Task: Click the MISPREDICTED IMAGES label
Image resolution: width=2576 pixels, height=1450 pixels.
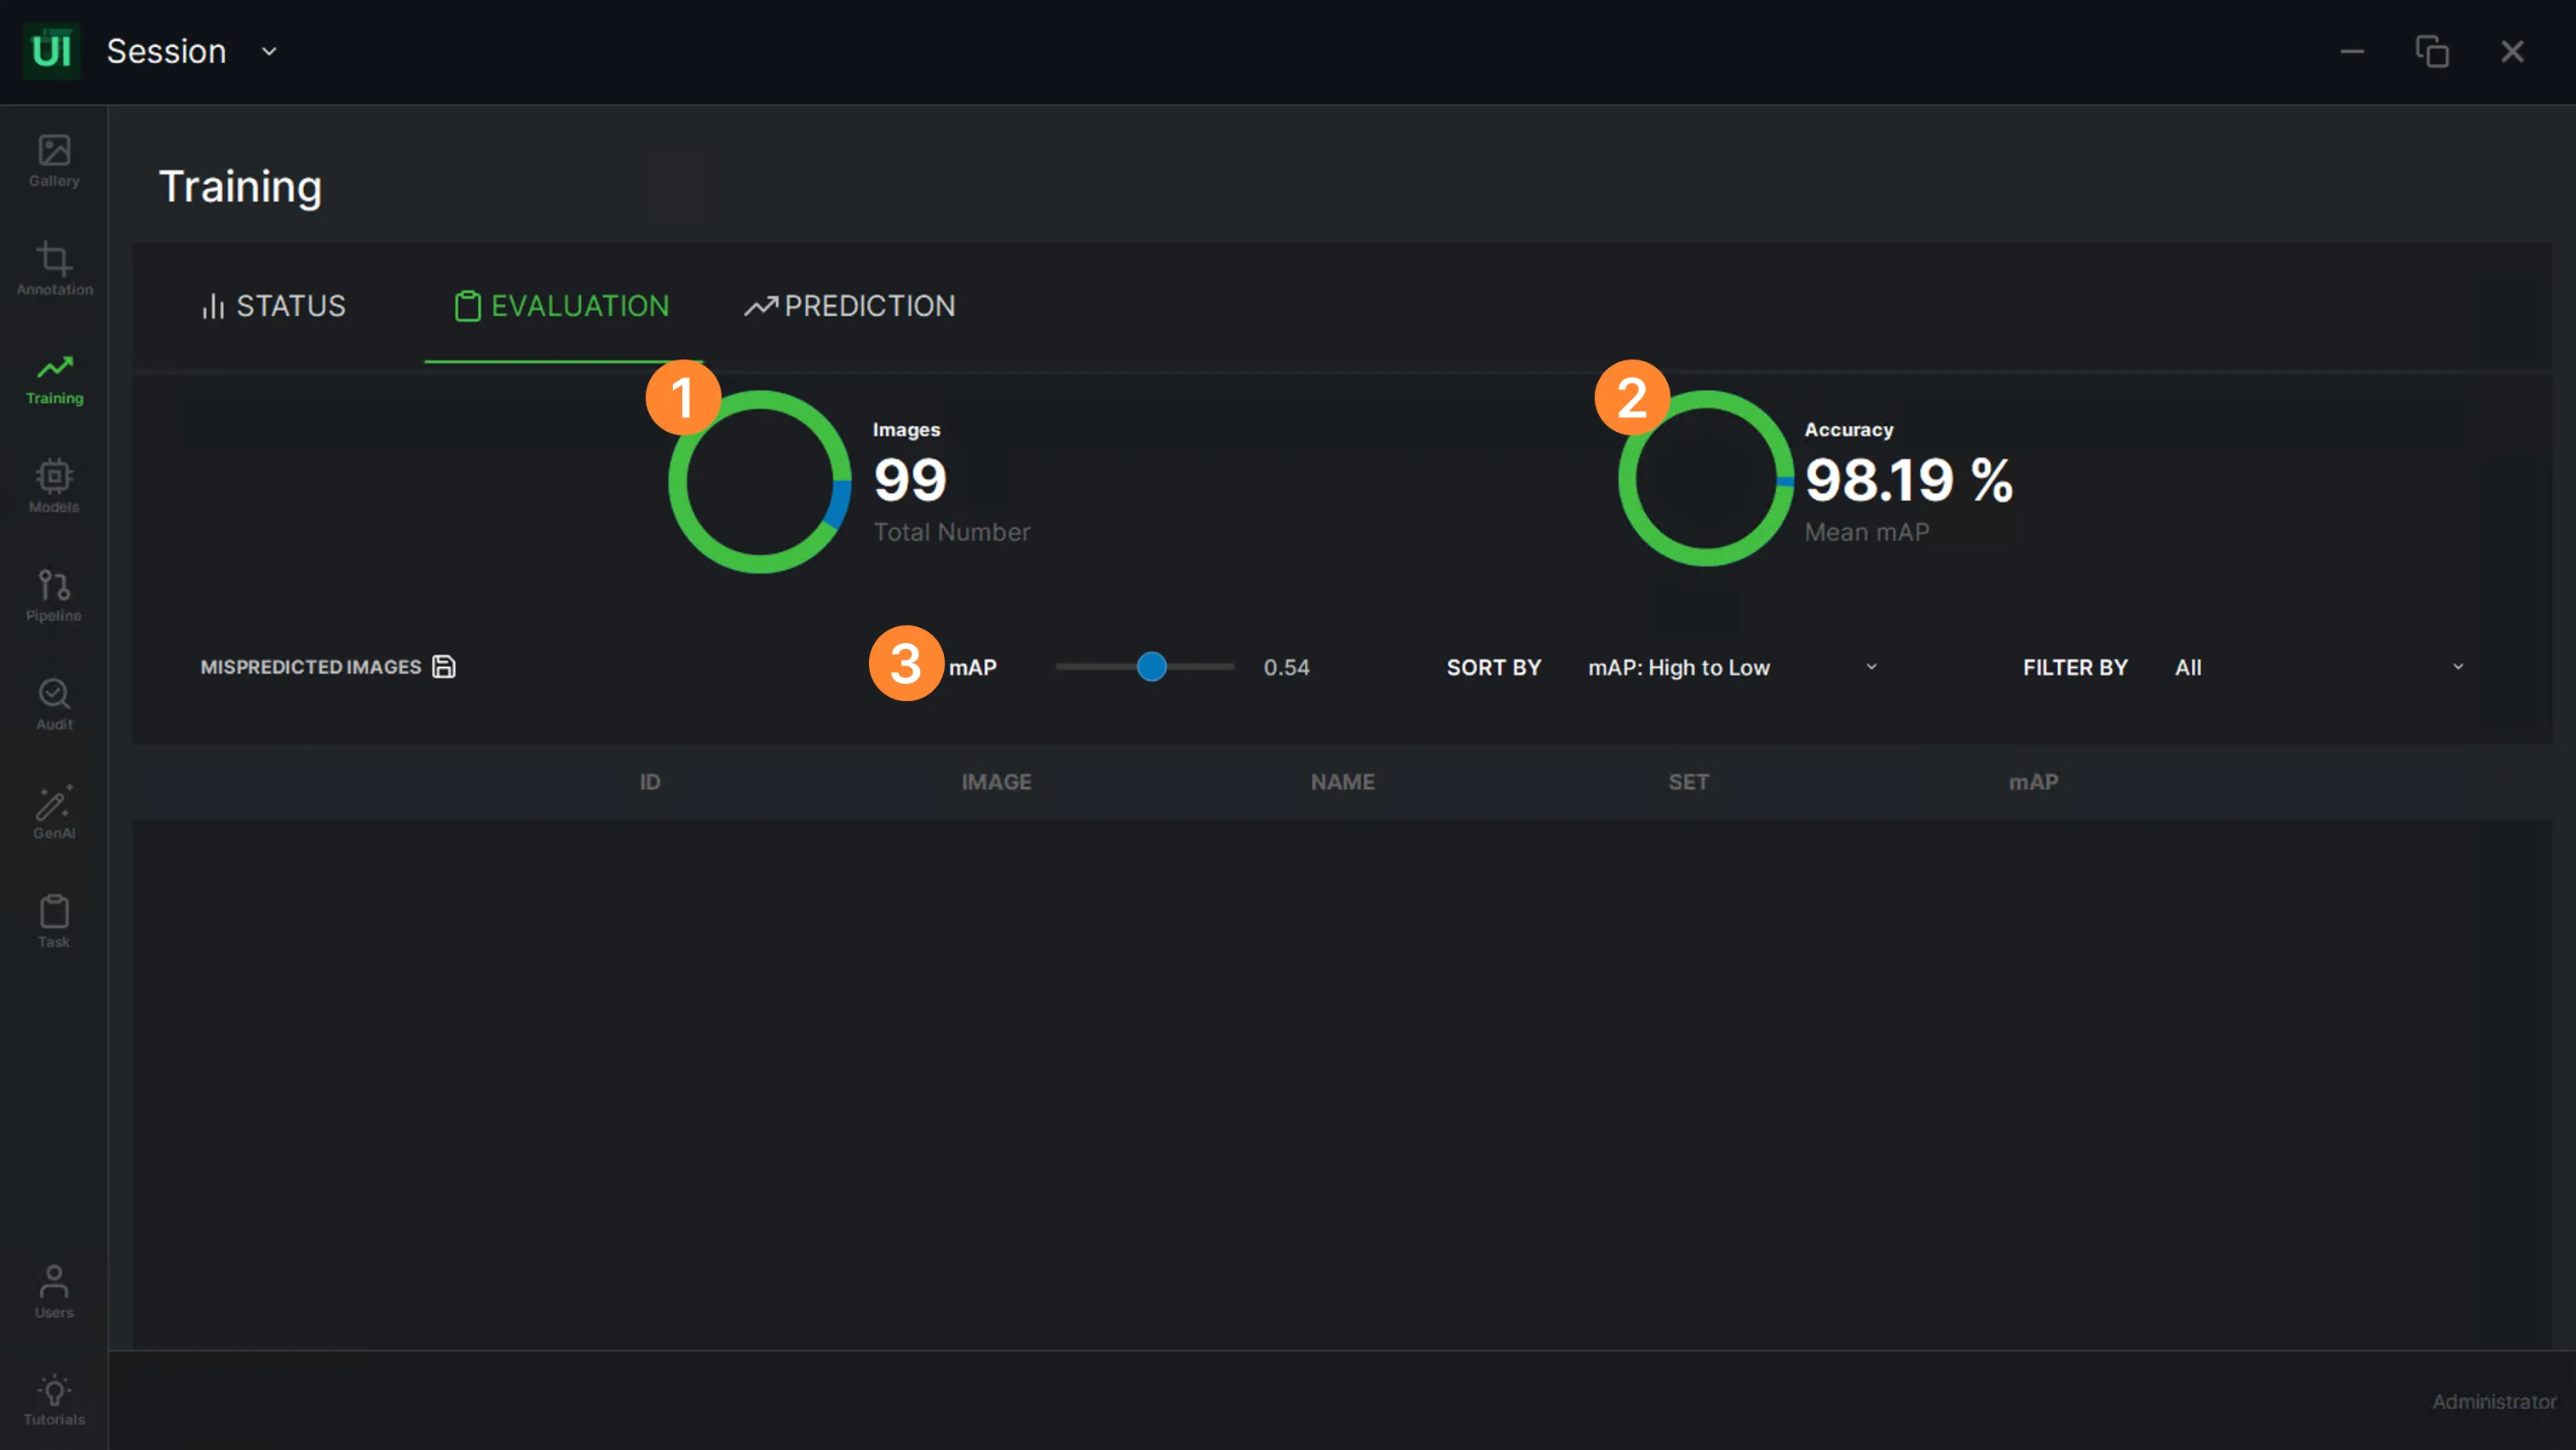Action: [311, 667]
